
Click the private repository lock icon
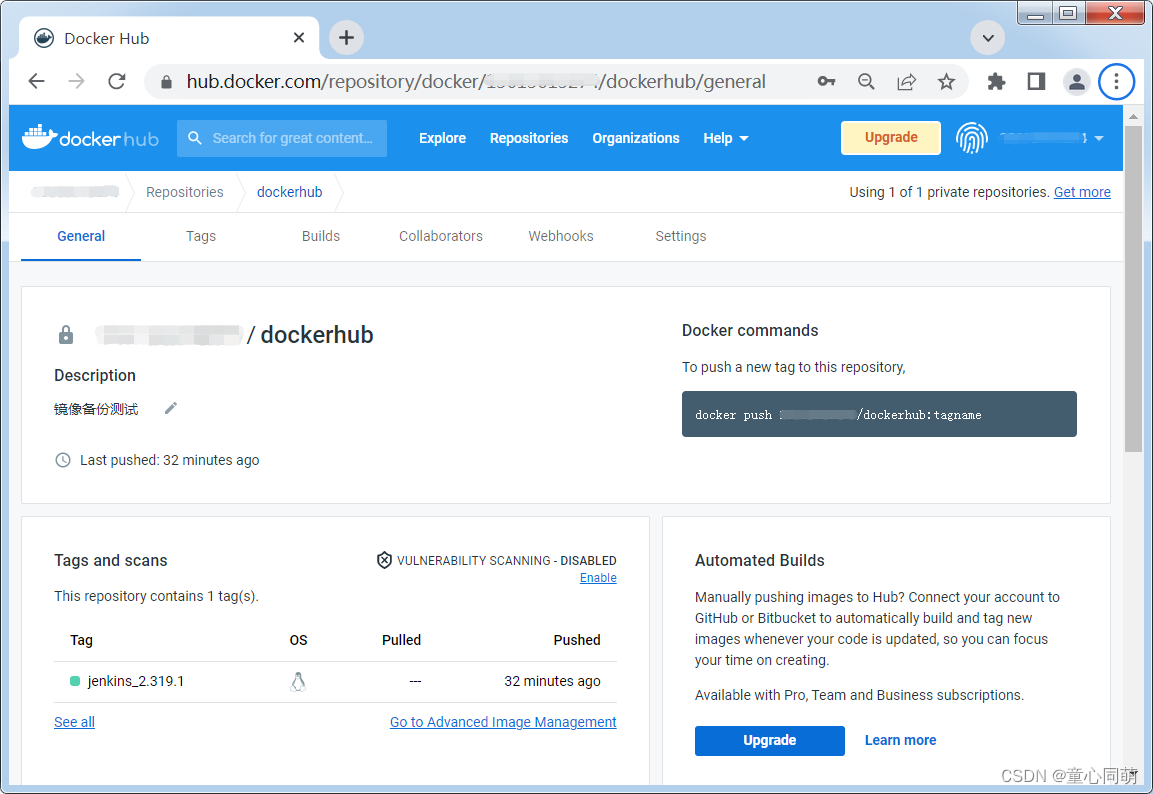65,334
